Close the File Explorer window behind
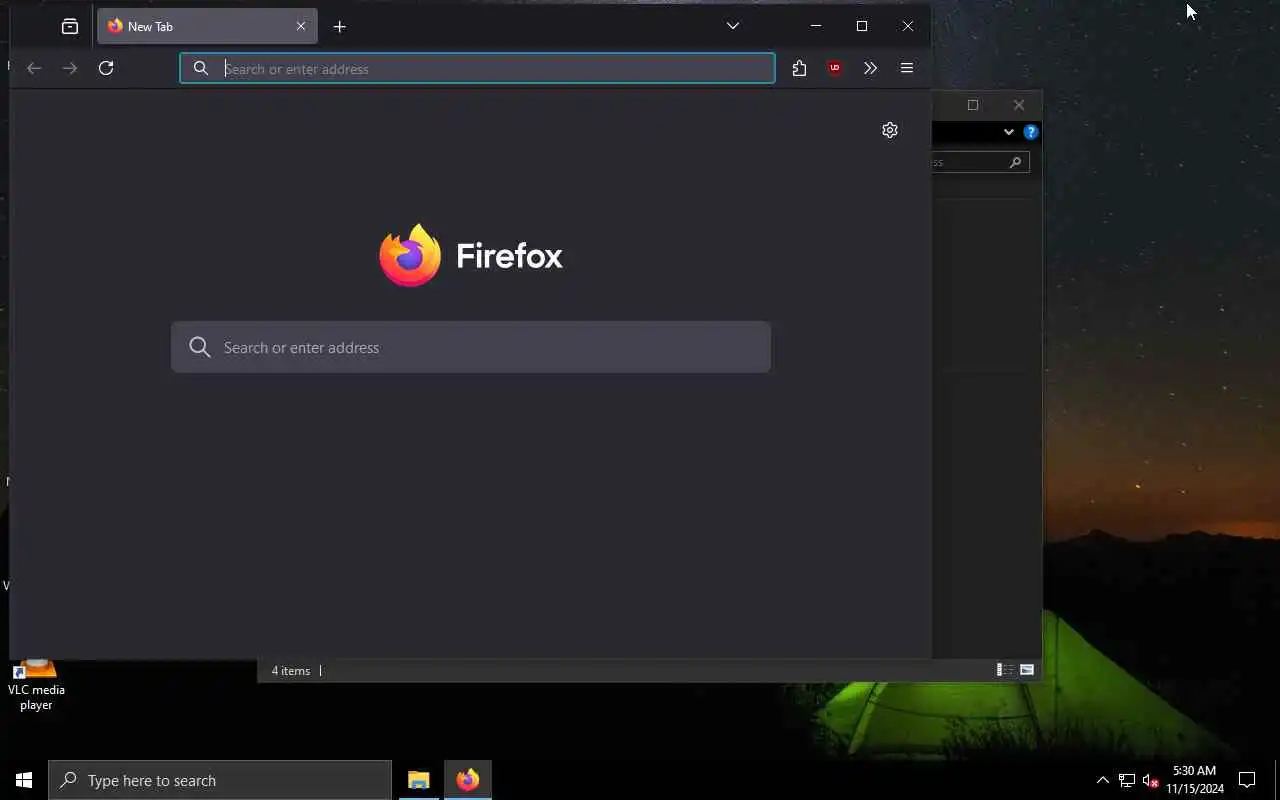The height and width of the screenshot is (800, 1280). click(x=1019, y=105)
